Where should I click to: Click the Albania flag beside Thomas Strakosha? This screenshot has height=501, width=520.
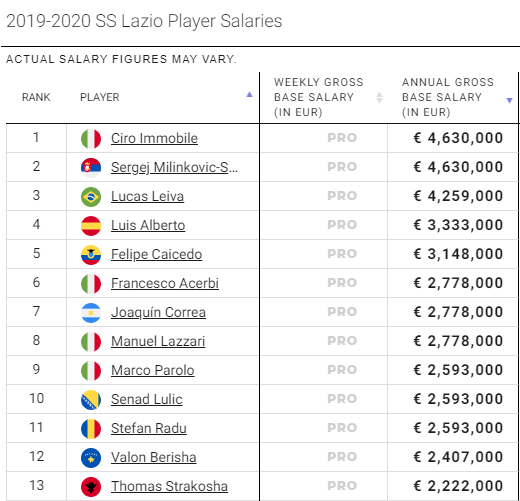coord(91,486)
